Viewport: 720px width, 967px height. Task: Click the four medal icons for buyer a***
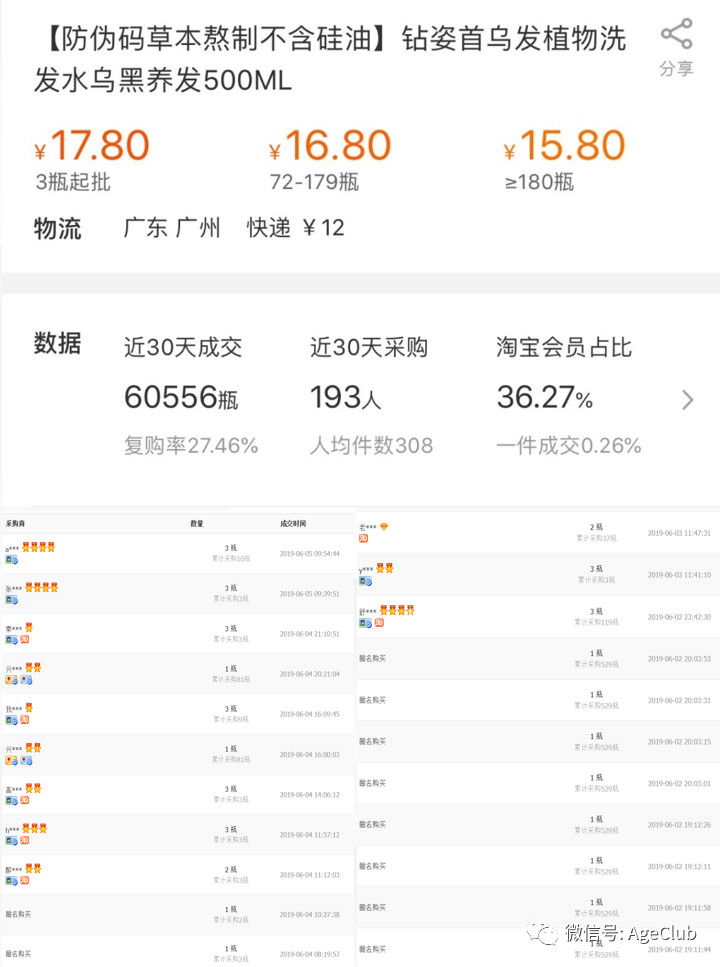39,547
